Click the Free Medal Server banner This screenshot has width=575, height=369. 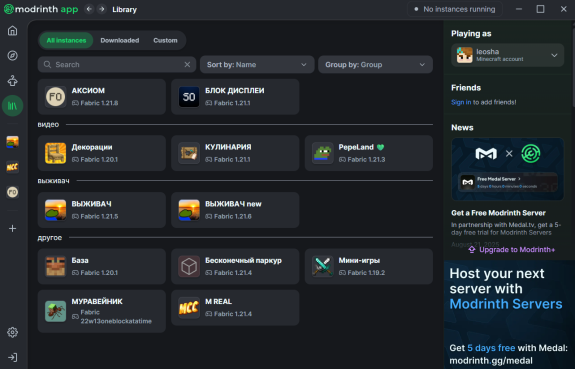[508, 182]
